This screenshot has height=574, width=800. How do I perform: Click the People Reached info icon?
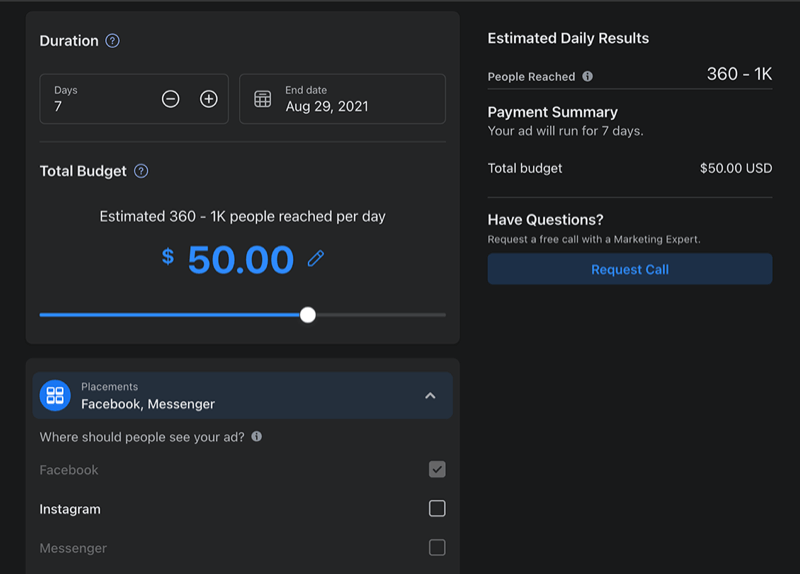click(x=588, y=77)
